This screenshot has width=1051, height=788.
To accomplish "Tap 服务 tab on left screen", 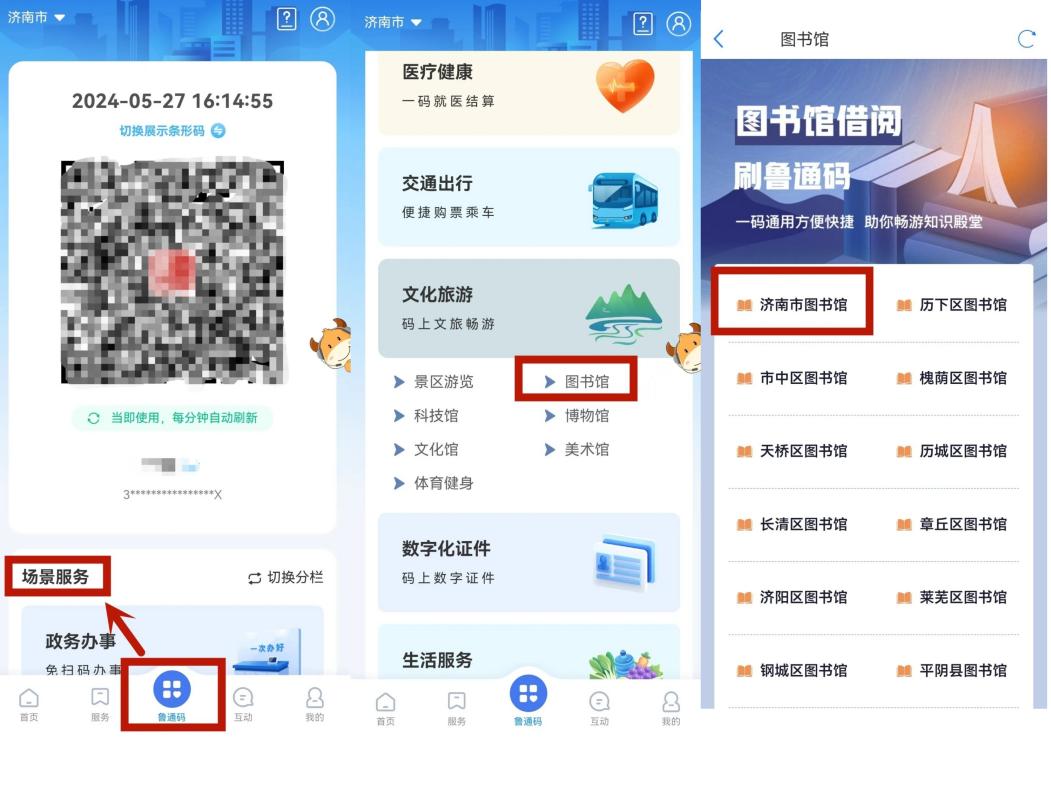I will (x=100, y=705).
